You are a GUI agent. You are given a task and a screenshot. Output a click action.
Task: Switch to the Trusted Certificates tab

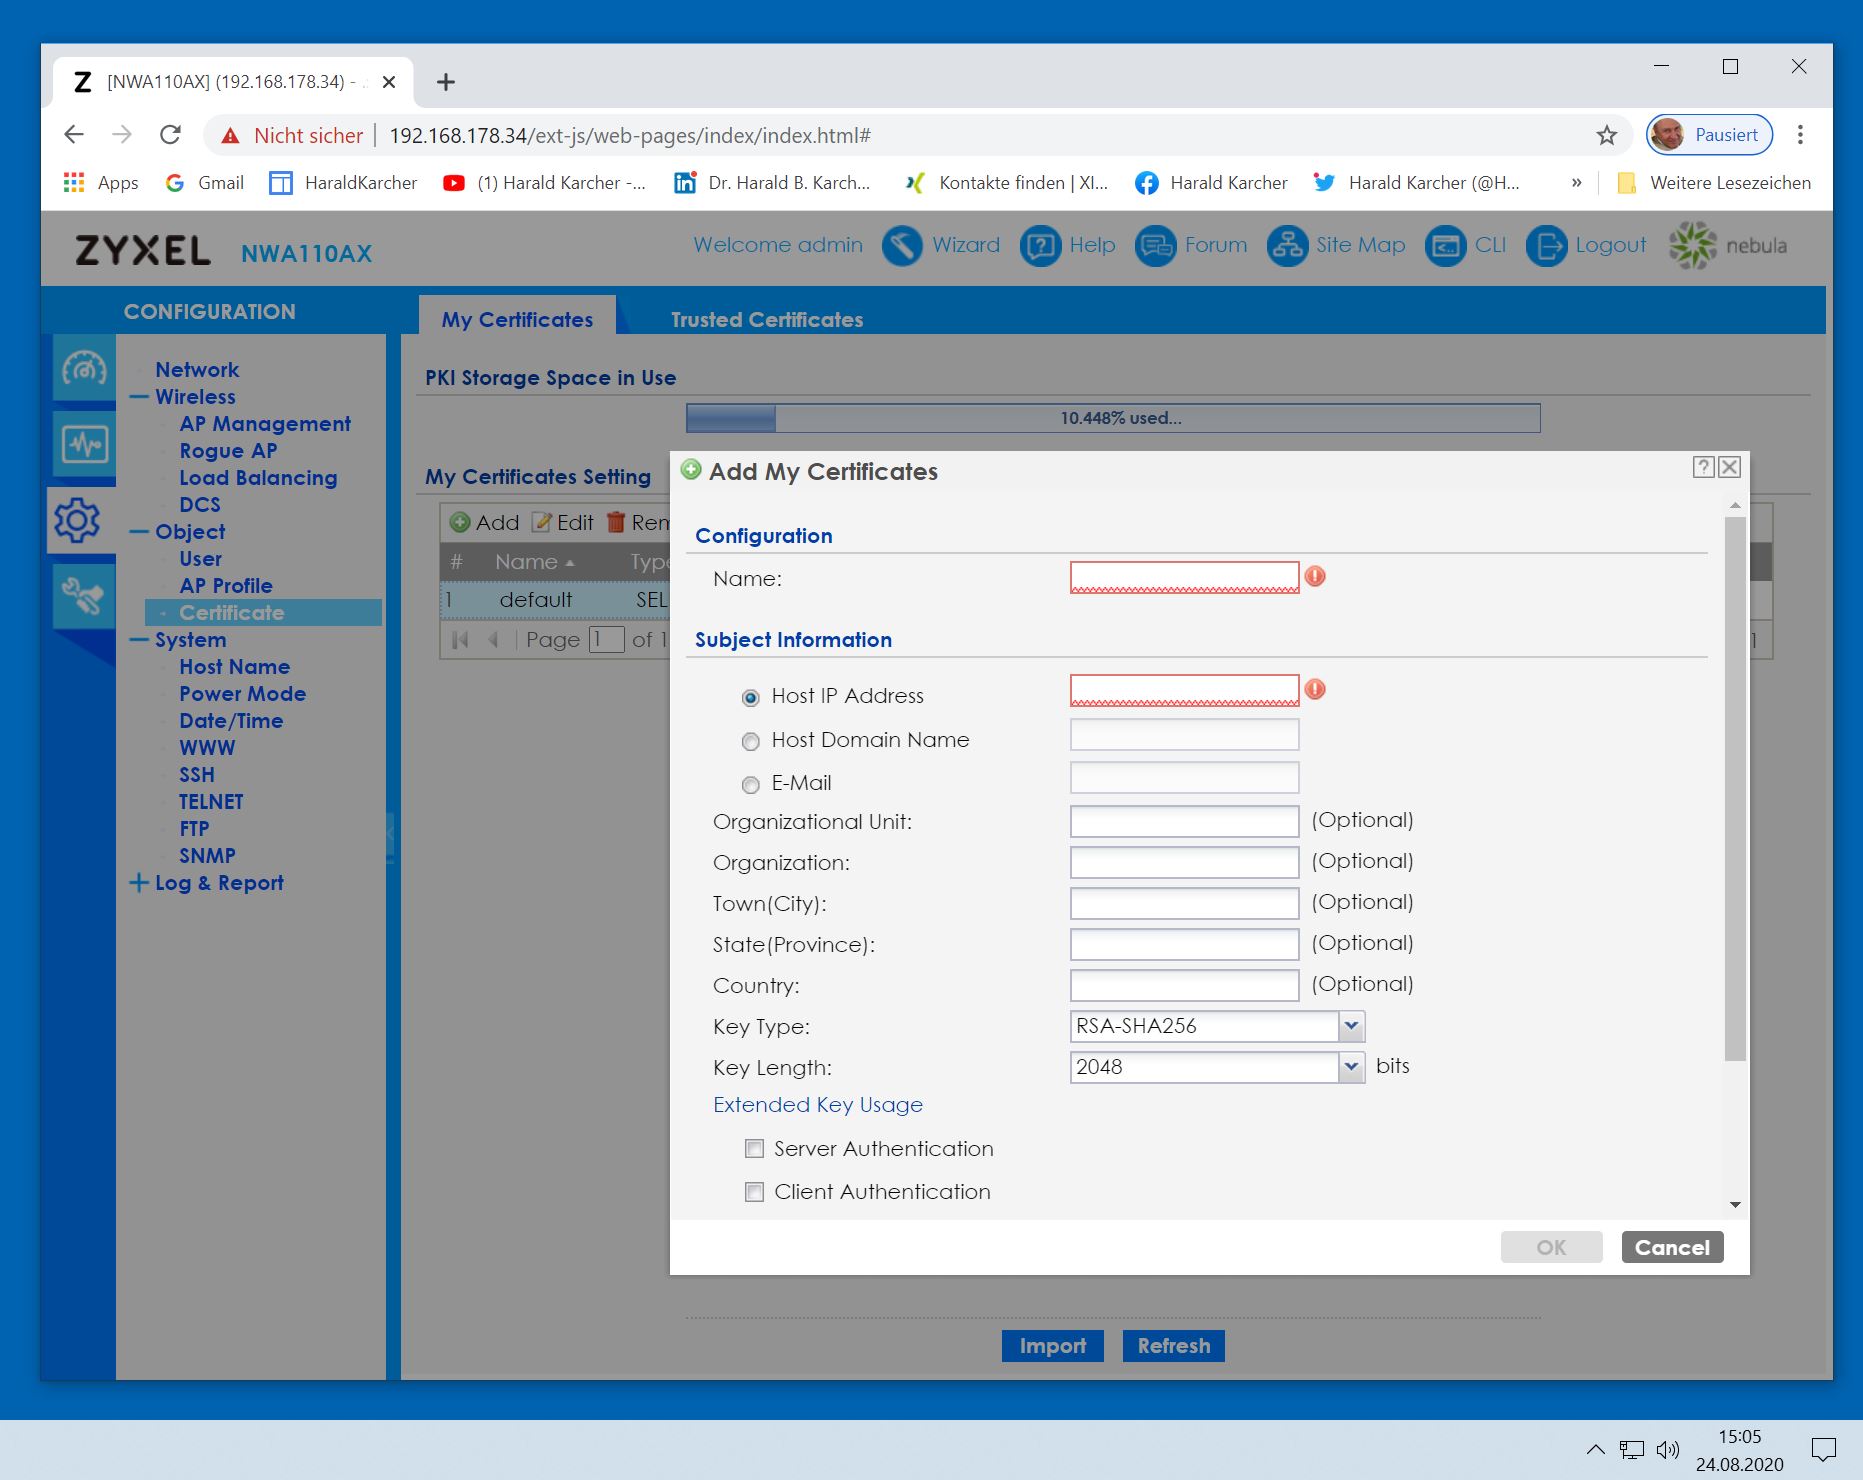tap(766, 320)
